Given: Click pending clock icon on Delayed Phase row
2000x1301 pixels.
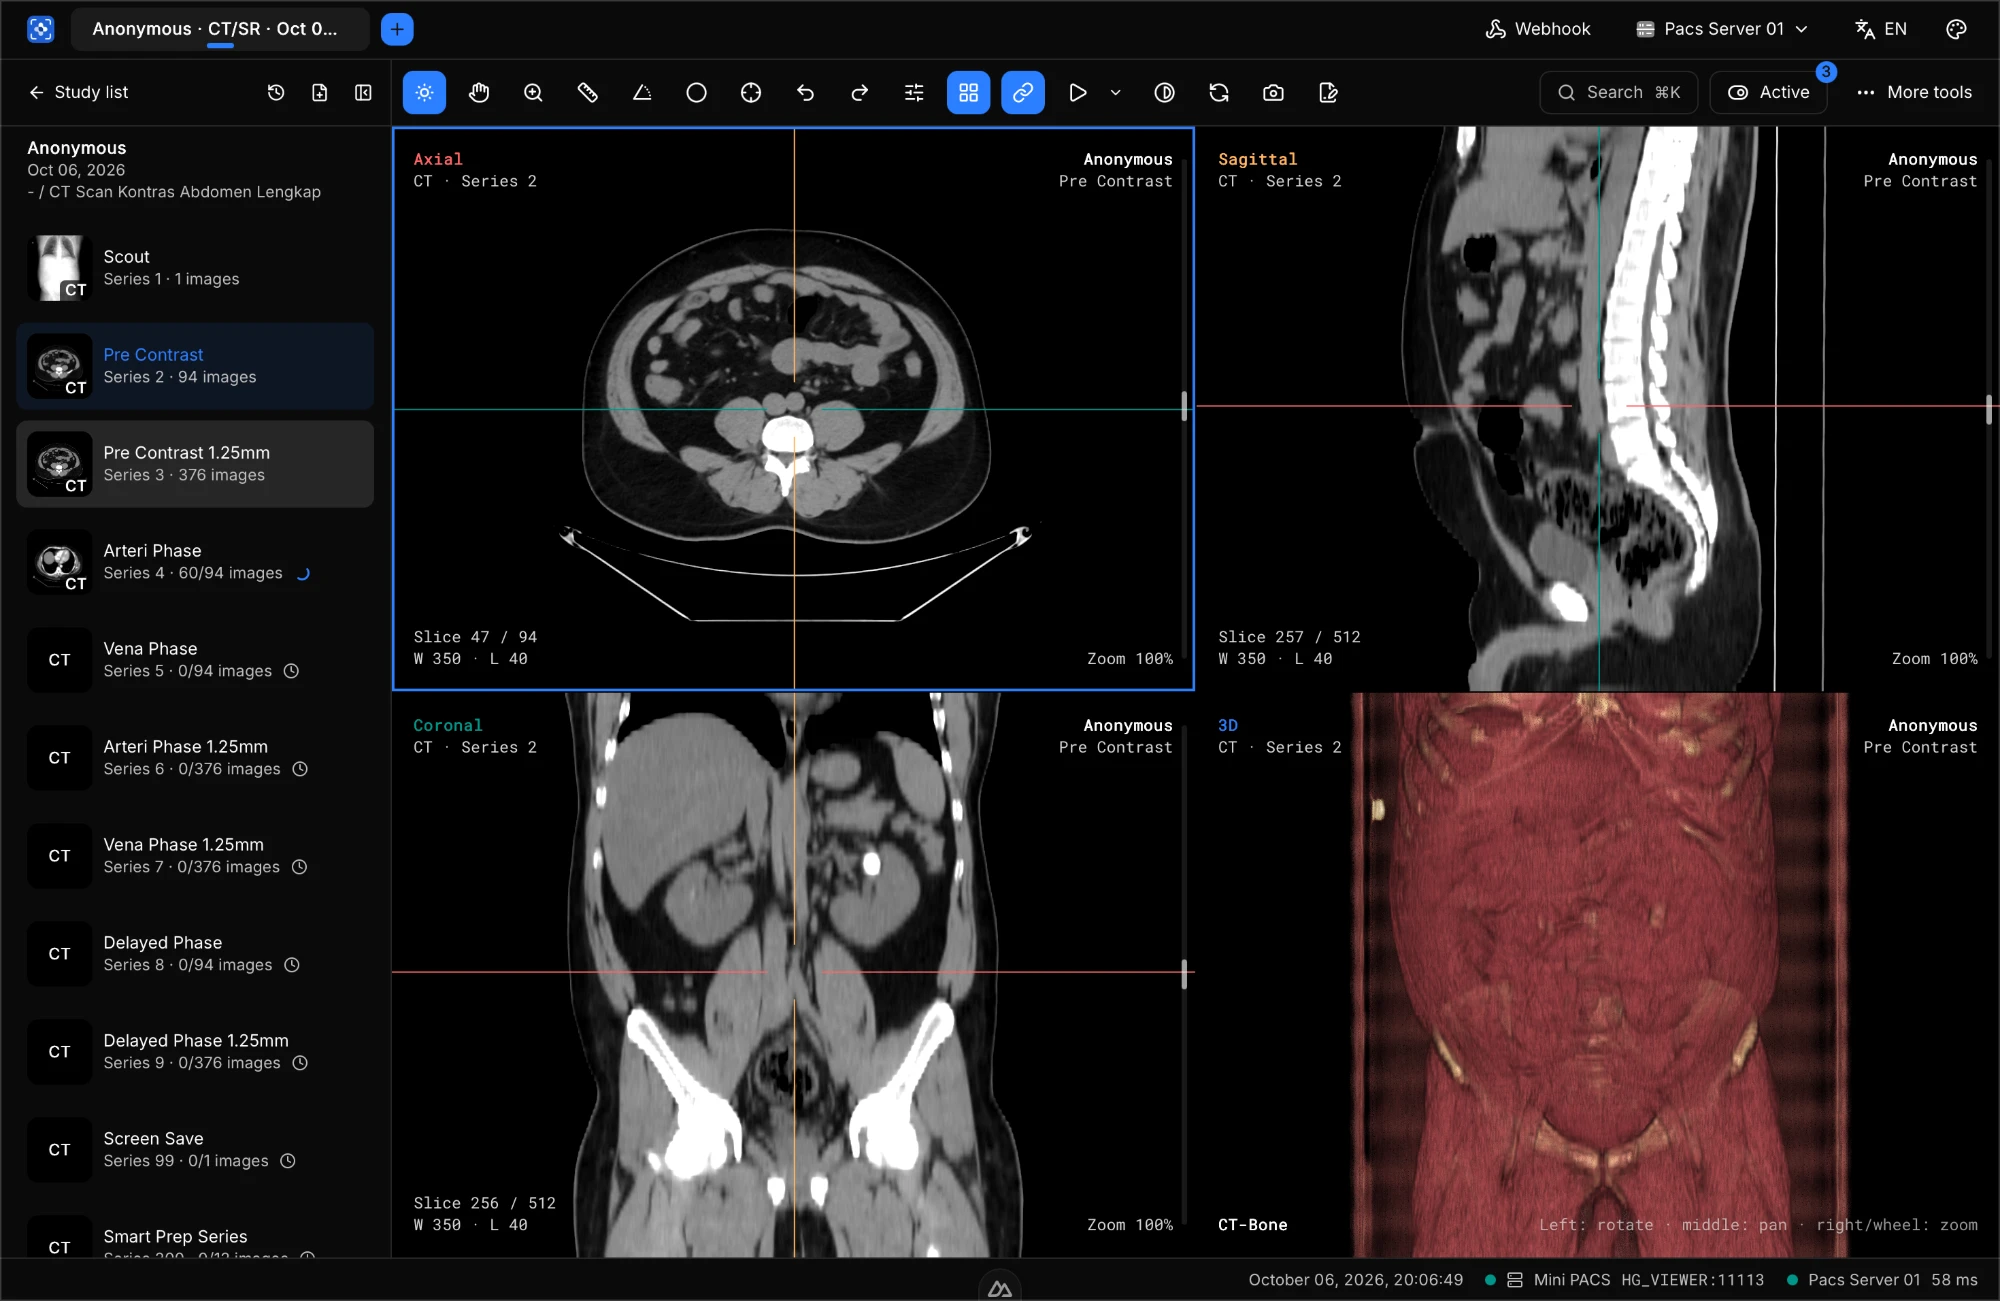Looking at the screenshot, I should [x=292, y=965].
